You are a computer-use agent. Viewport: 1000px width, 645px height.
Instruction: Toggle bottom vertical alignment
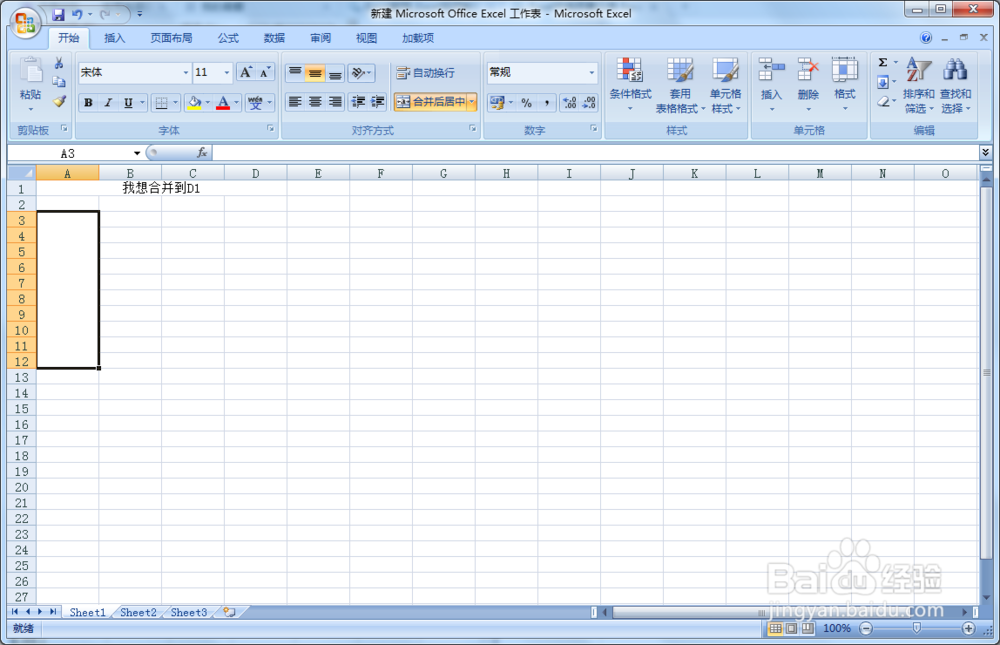(x=335, y=72)
